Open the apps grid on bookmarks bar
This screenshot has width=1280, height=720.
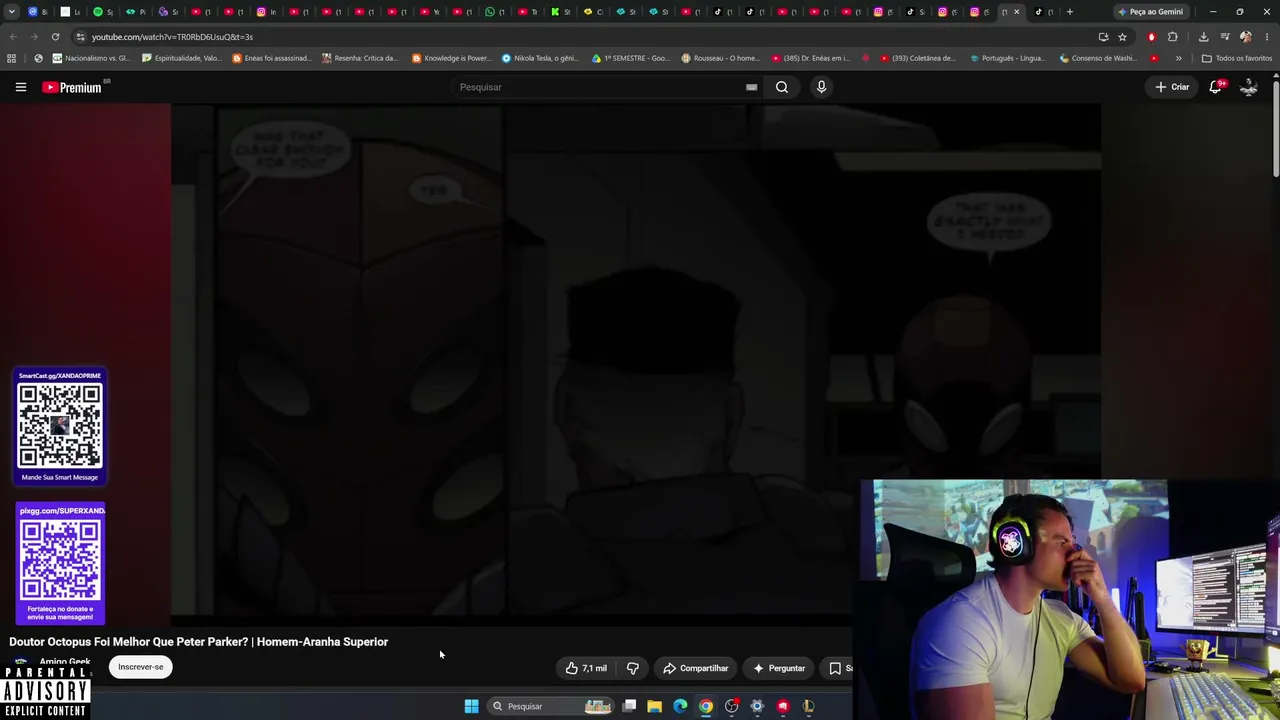click(12, 58)
